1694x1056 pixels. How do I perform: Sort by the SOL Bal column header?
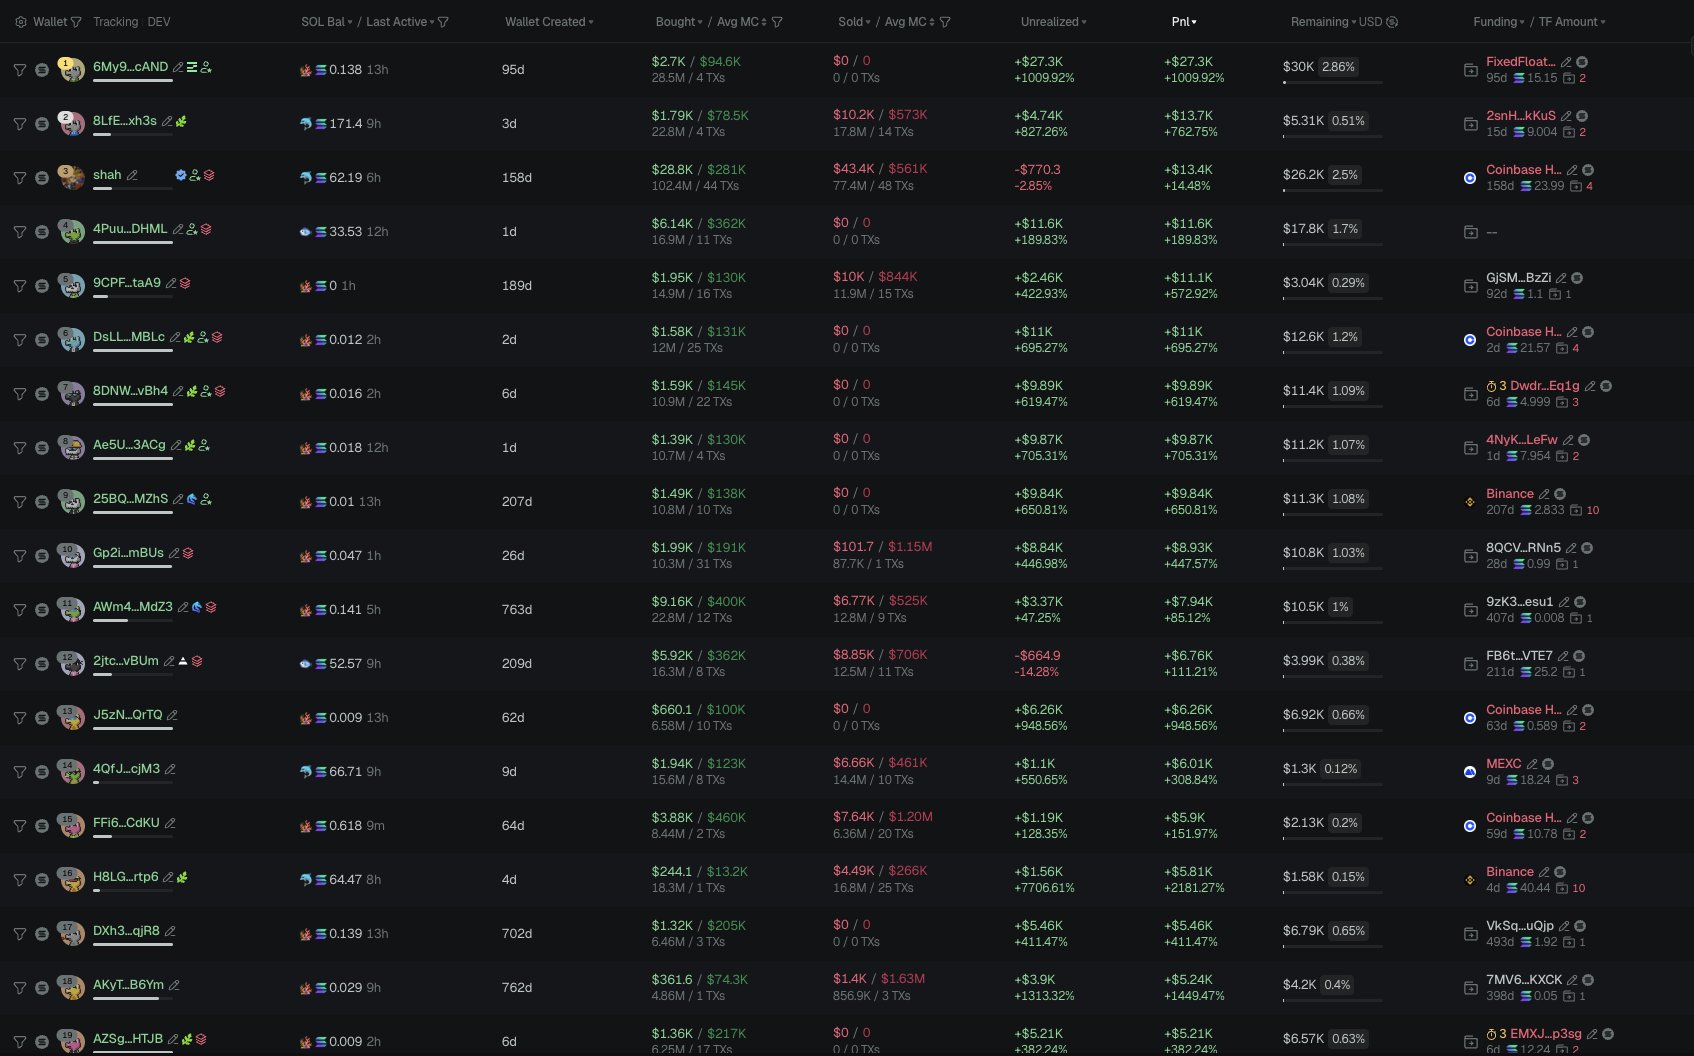click(x=326, y=22)
